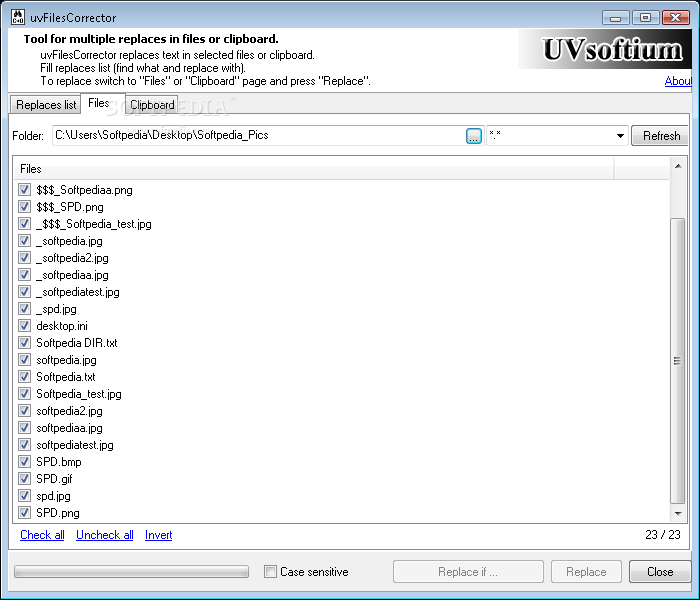Toggle the spd.jpg checkbox
Screen dimensions: 700x600
pyautogui.click(x=25, y=495)
